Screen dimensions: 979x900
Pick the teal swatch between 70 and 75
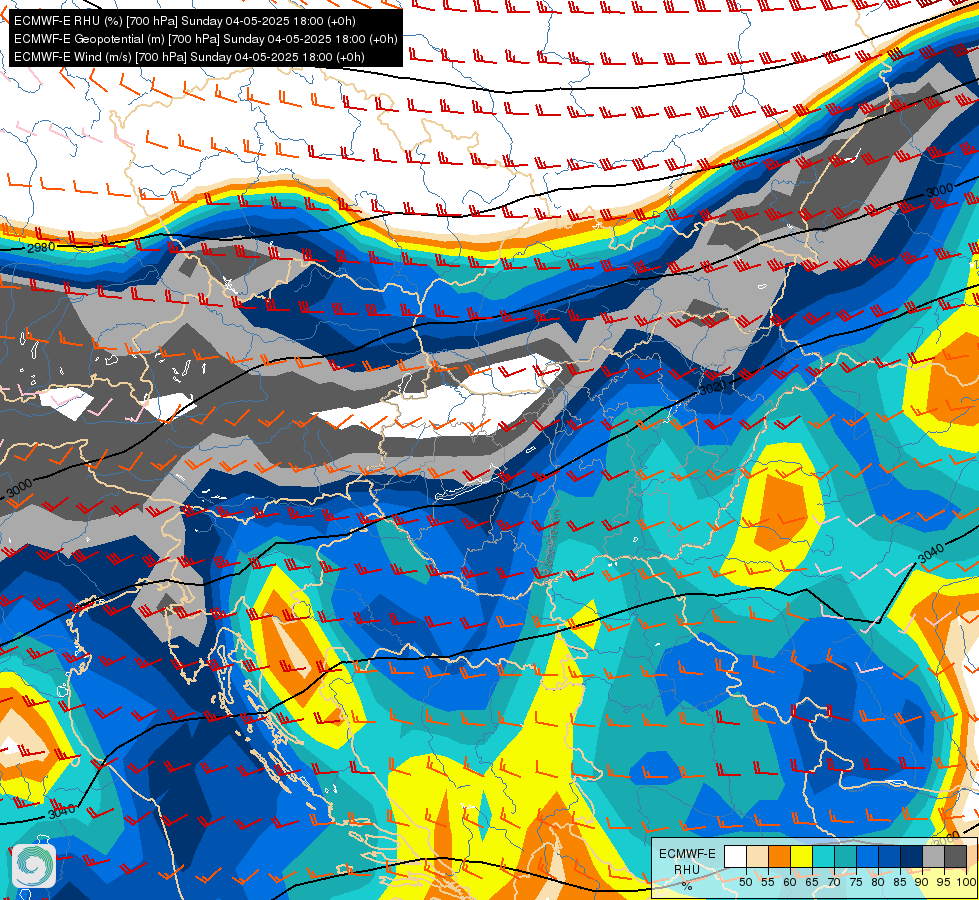tap(845, 856)
